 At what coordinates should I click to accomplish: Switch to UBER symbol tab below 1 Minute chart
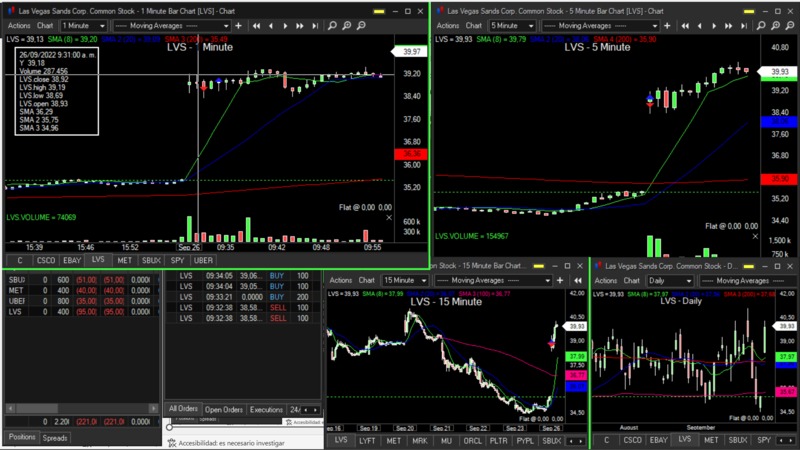click(x=203, y=260)
